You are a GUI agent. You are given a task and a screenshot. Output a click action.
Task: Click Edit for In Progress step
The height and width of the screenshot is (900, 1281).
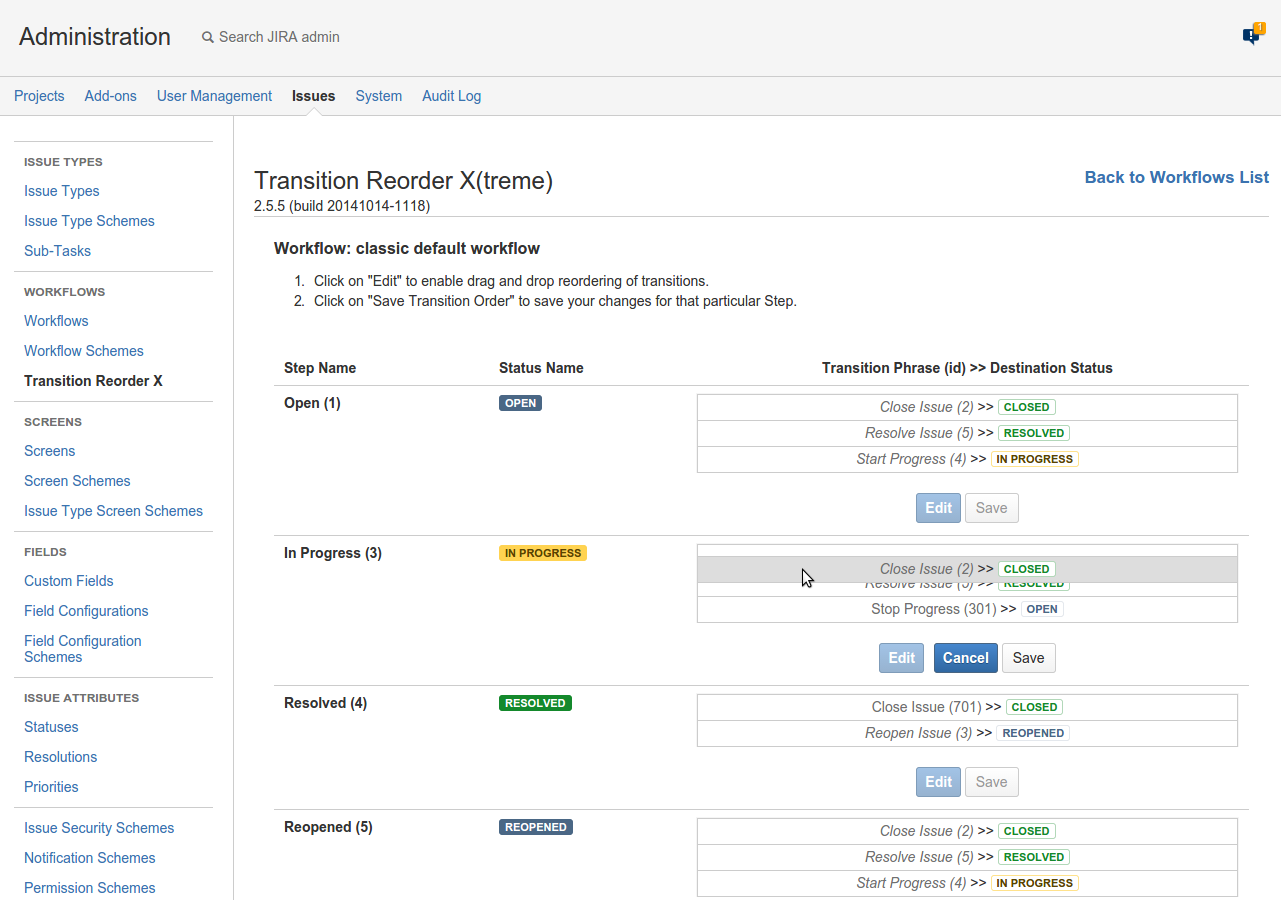[x=902, y=658]
